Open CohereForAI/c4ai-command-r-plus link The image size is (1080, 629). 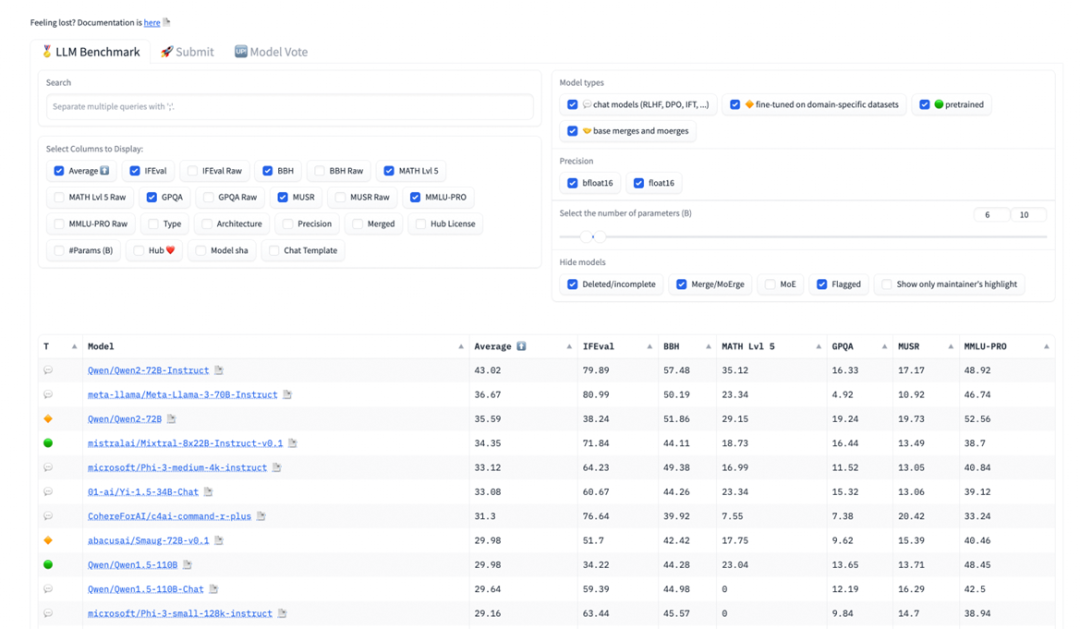click(169, 516)
